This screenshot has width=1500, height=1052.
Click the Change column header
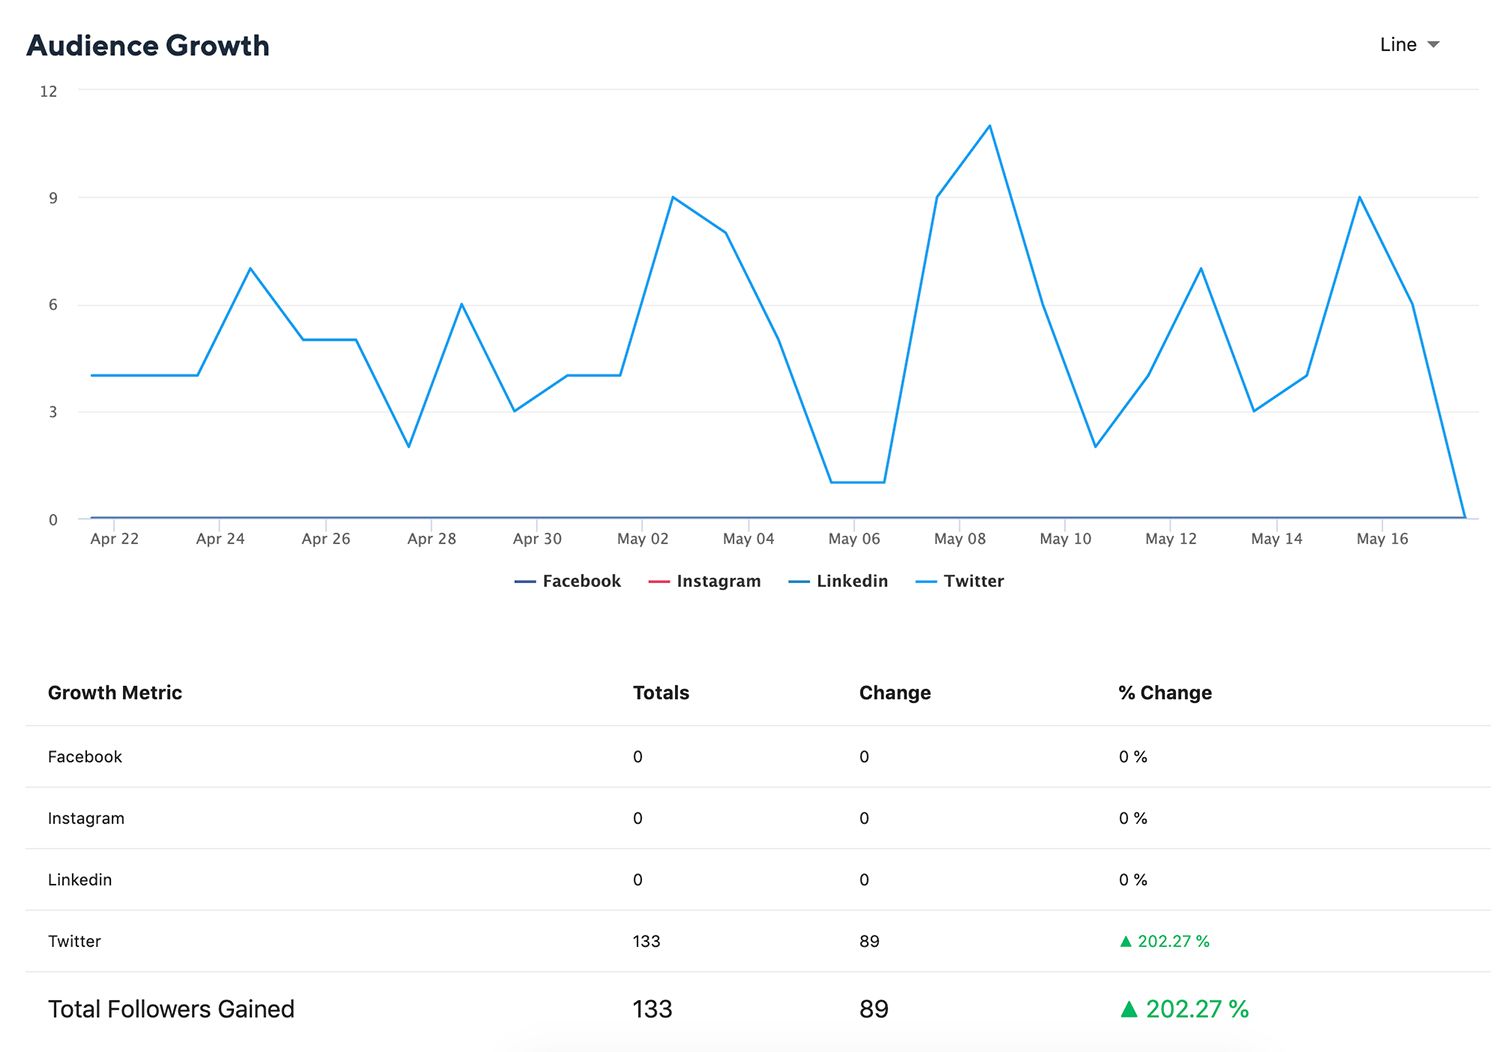(x=895, y=693)
